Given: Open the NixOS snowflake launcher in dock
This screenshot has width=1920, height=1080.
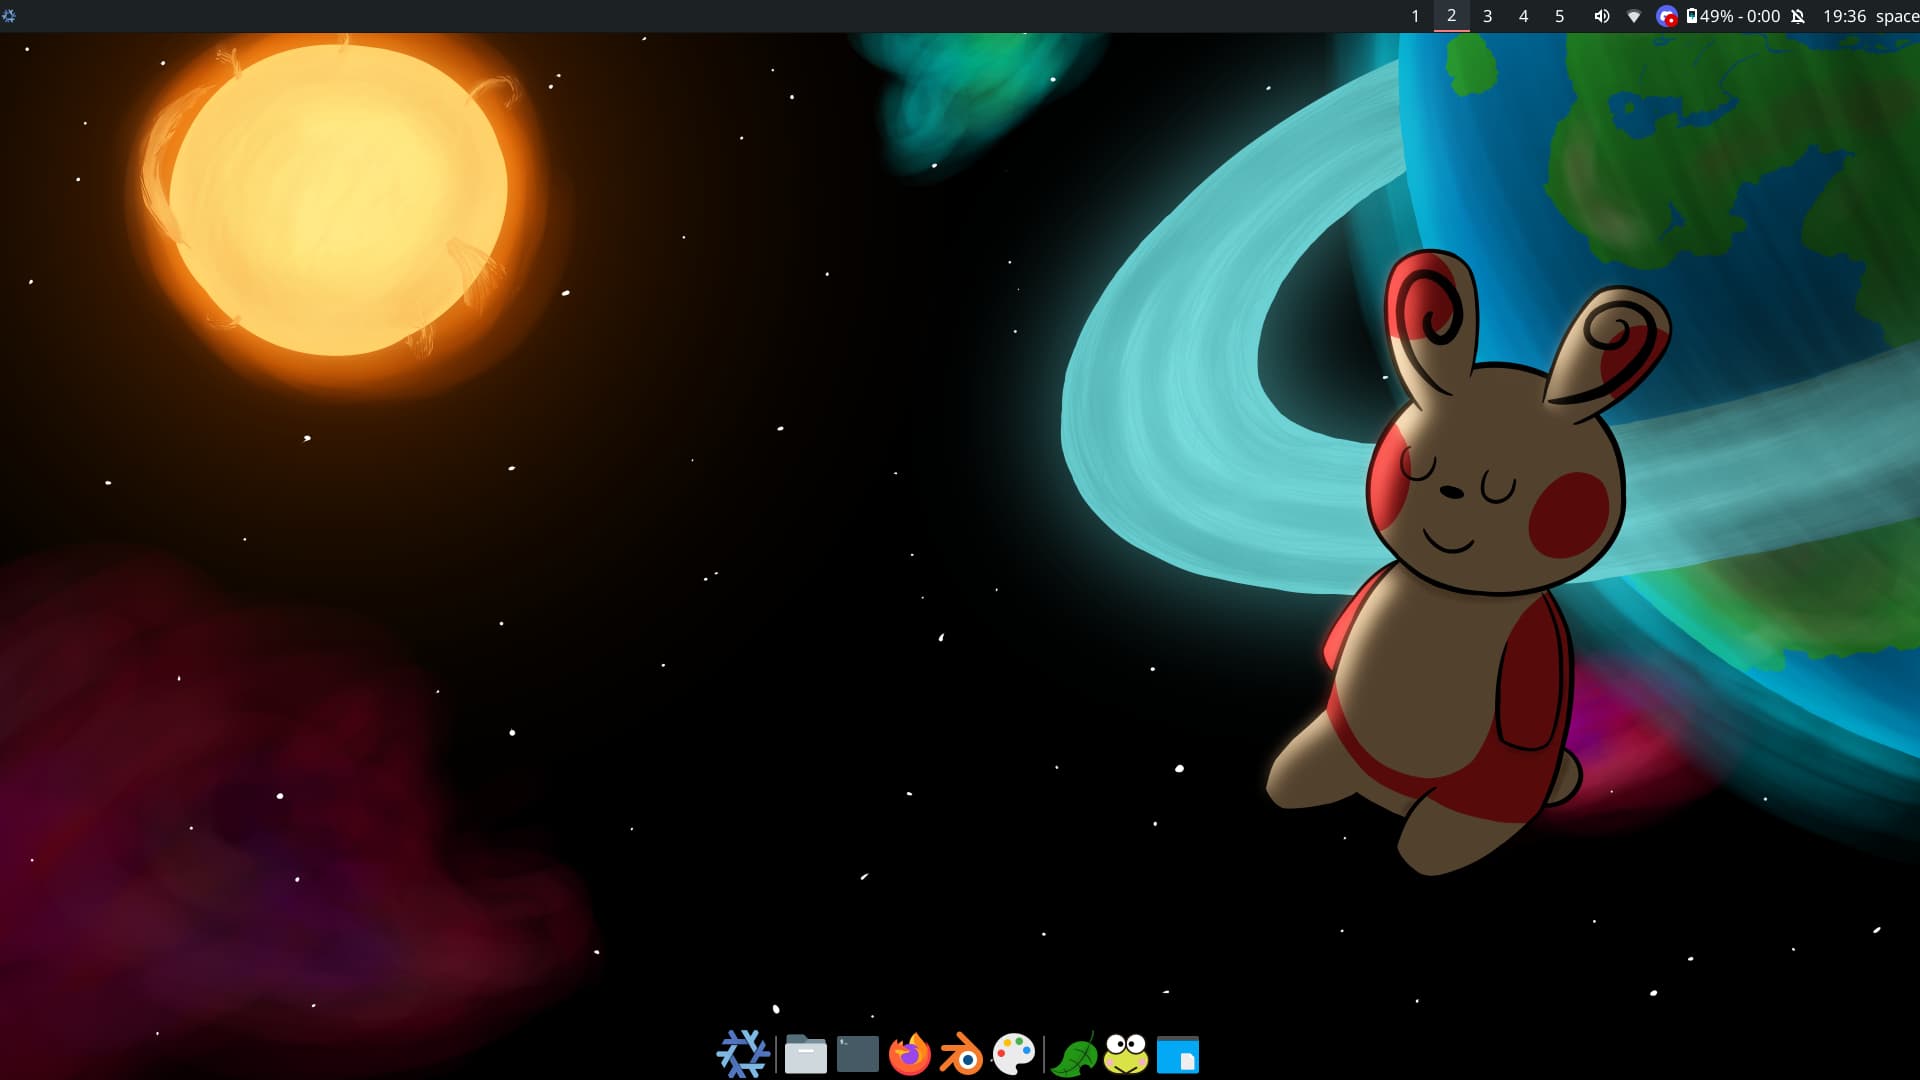Looking at the screenshot, I should click(743, 1054).
